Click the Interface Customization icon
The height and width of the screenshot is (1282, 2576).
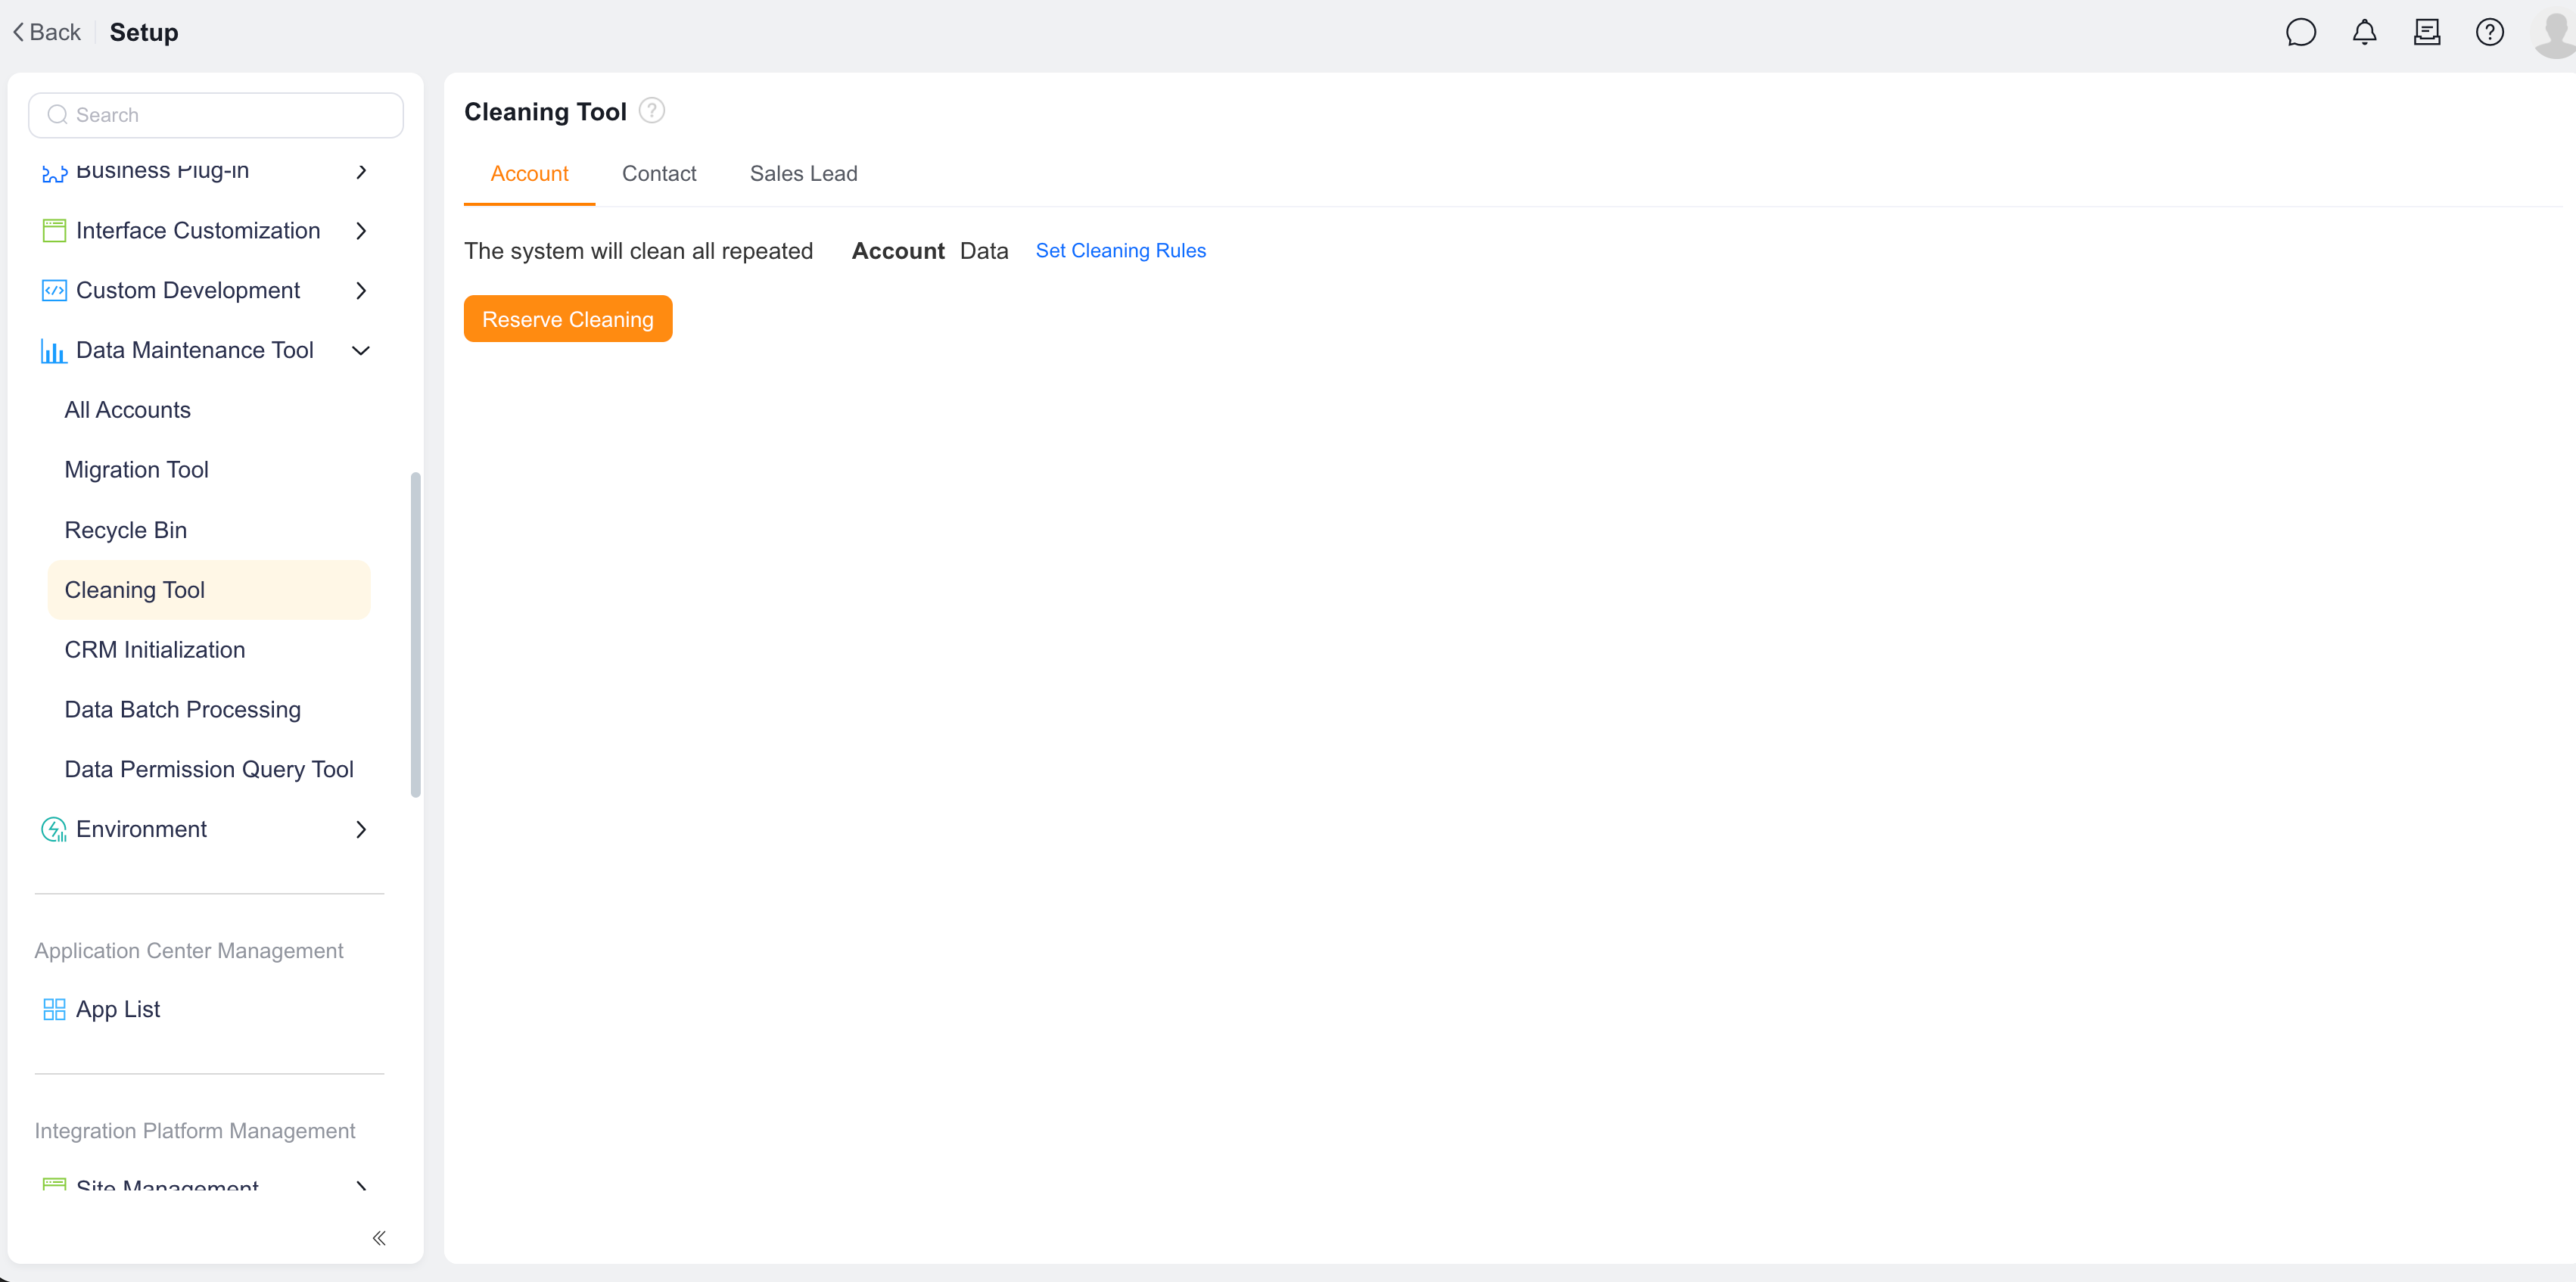[x=54, y=231]
